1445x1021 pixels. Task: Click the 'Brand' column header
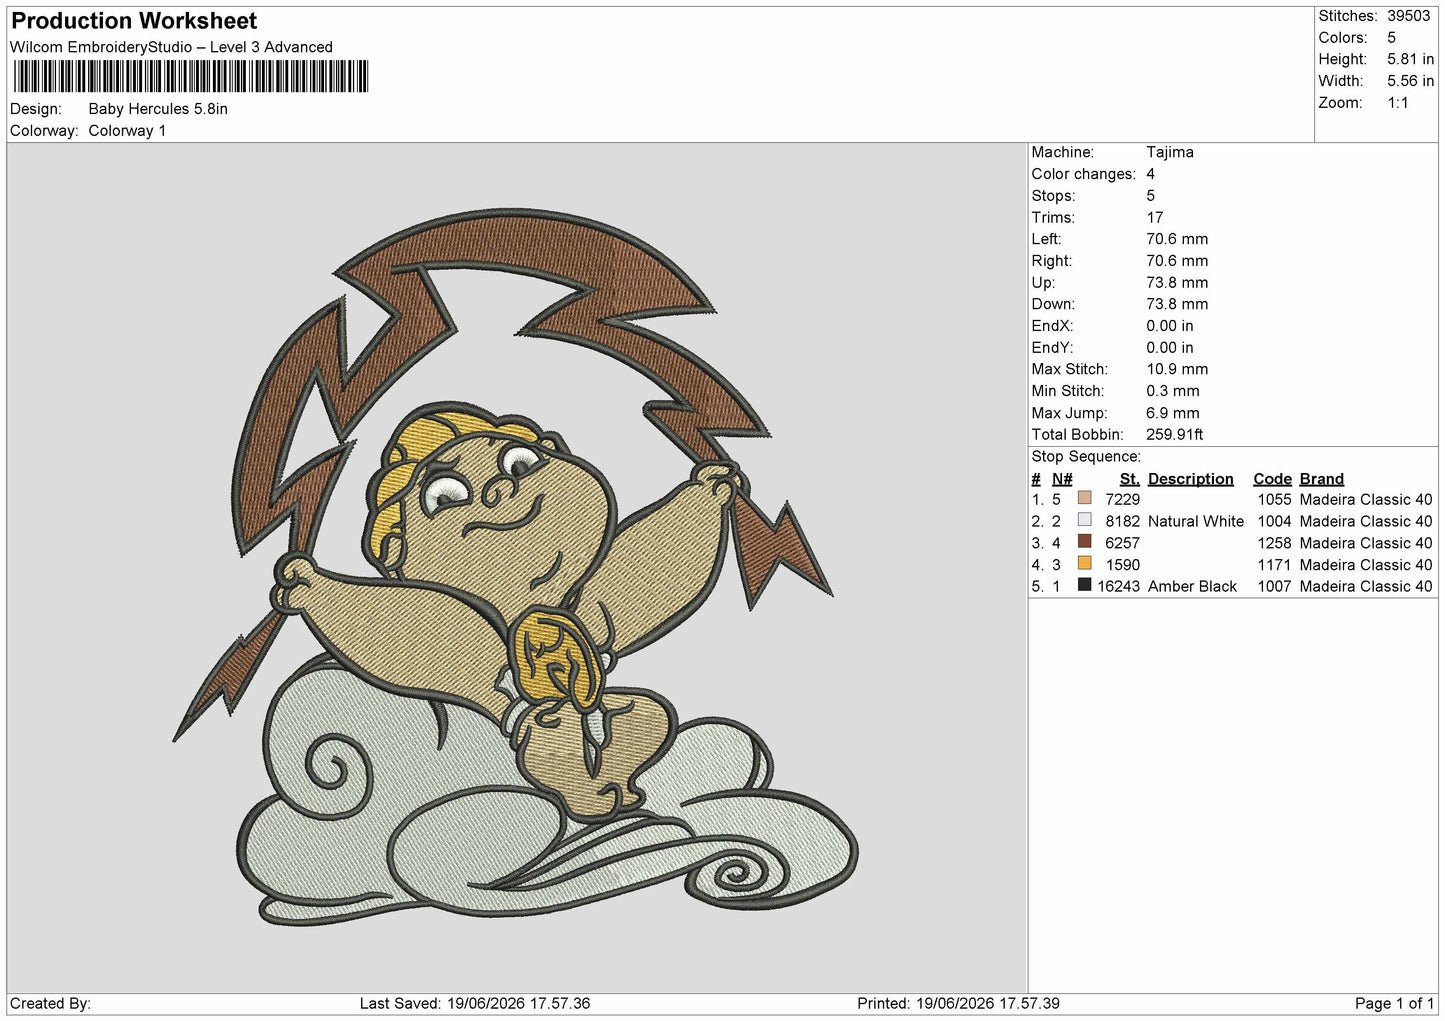click(1321, 479)
